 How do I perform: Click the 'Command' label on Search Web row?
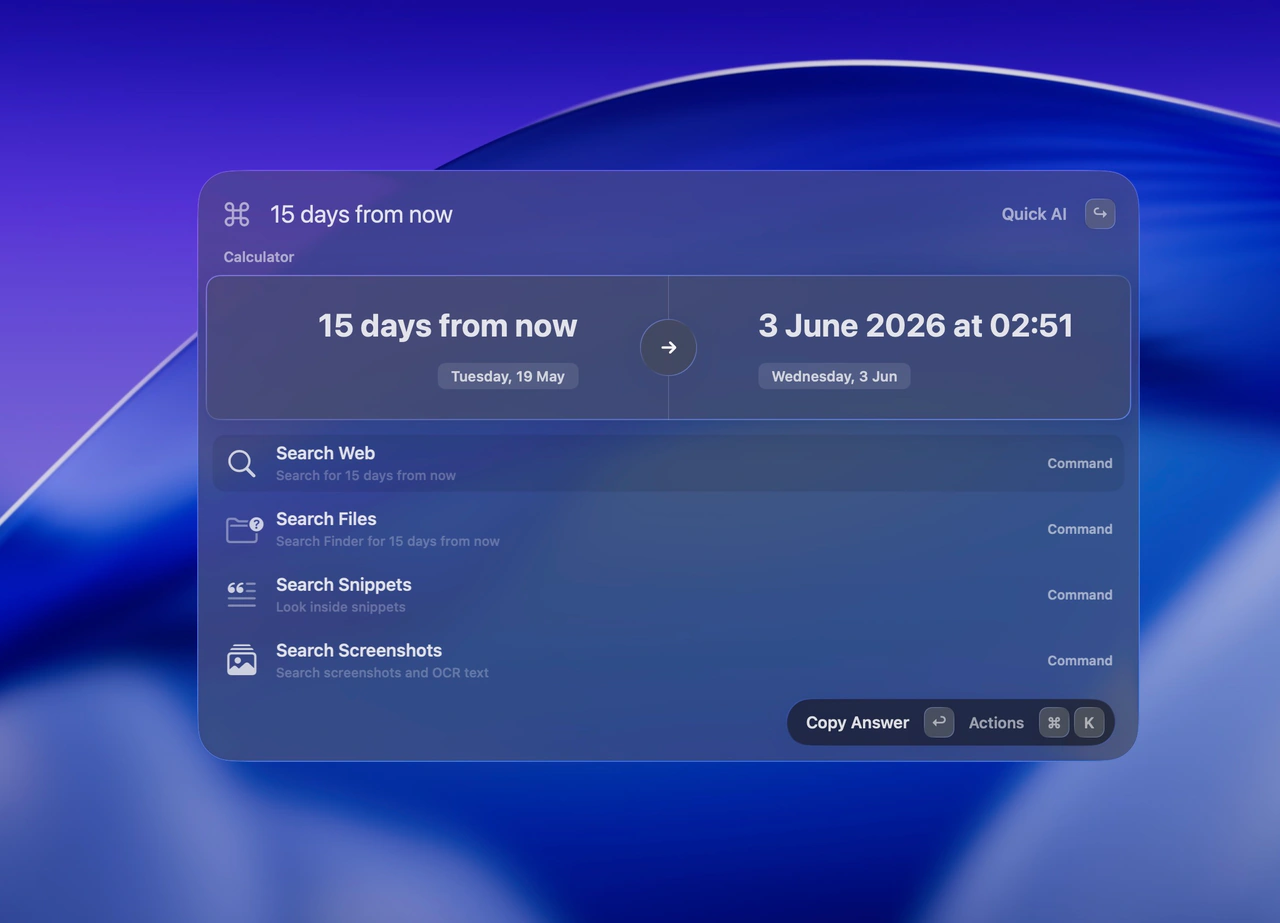coord(1080,463)
